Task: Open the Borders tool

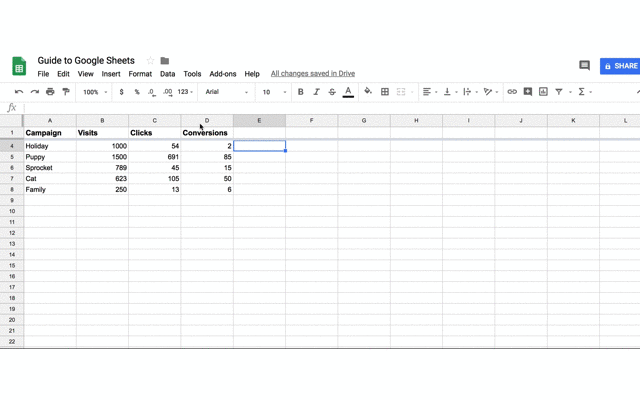Action: pyautogui.click(x=384, y=92)
